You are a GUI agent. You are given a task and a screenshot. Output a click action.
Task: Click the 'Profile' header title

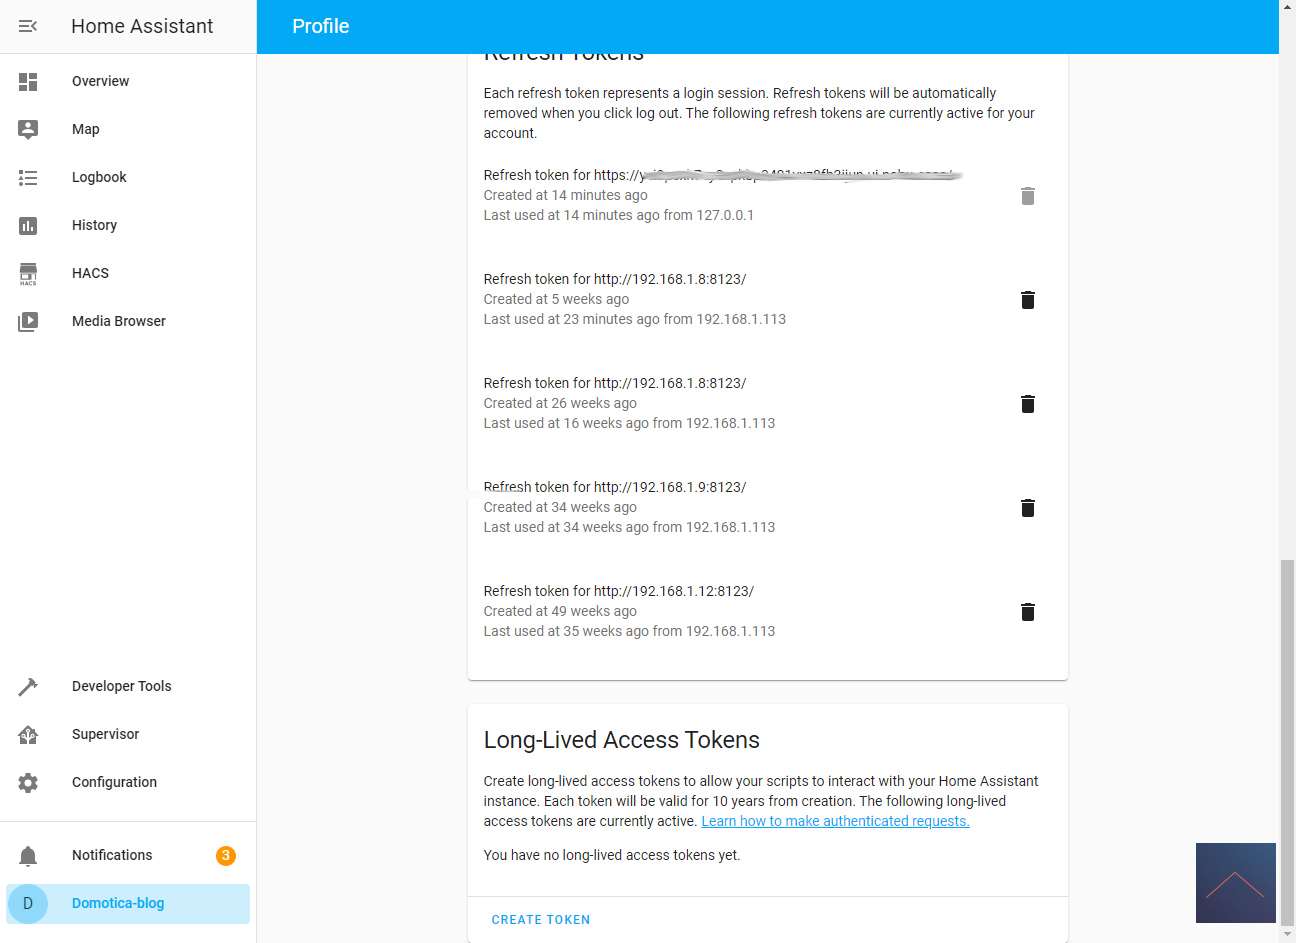321,26
